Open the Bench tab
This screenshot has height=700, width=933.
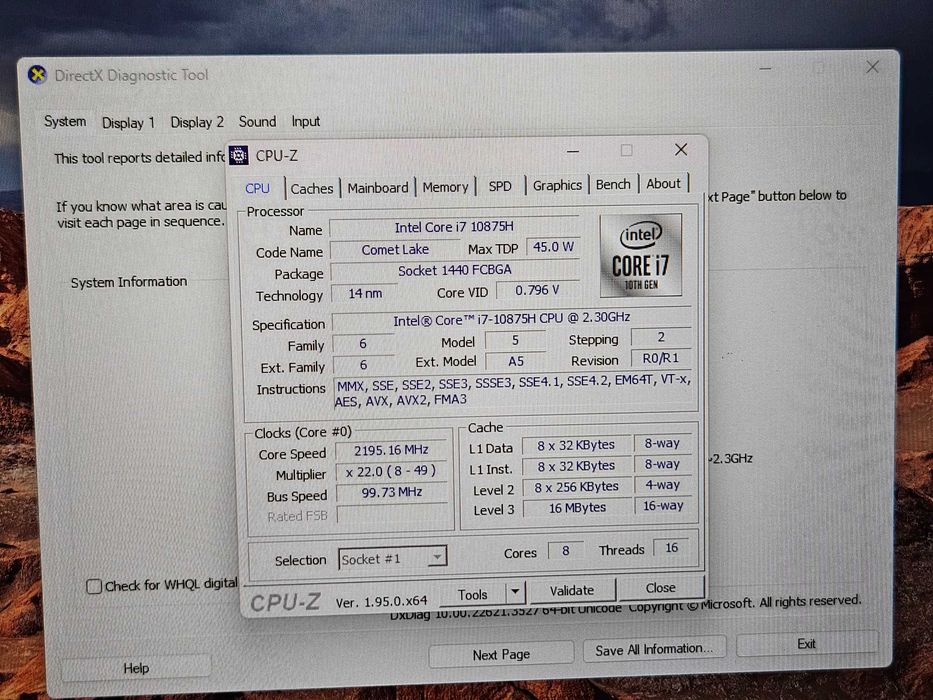[x=613, y=185]
